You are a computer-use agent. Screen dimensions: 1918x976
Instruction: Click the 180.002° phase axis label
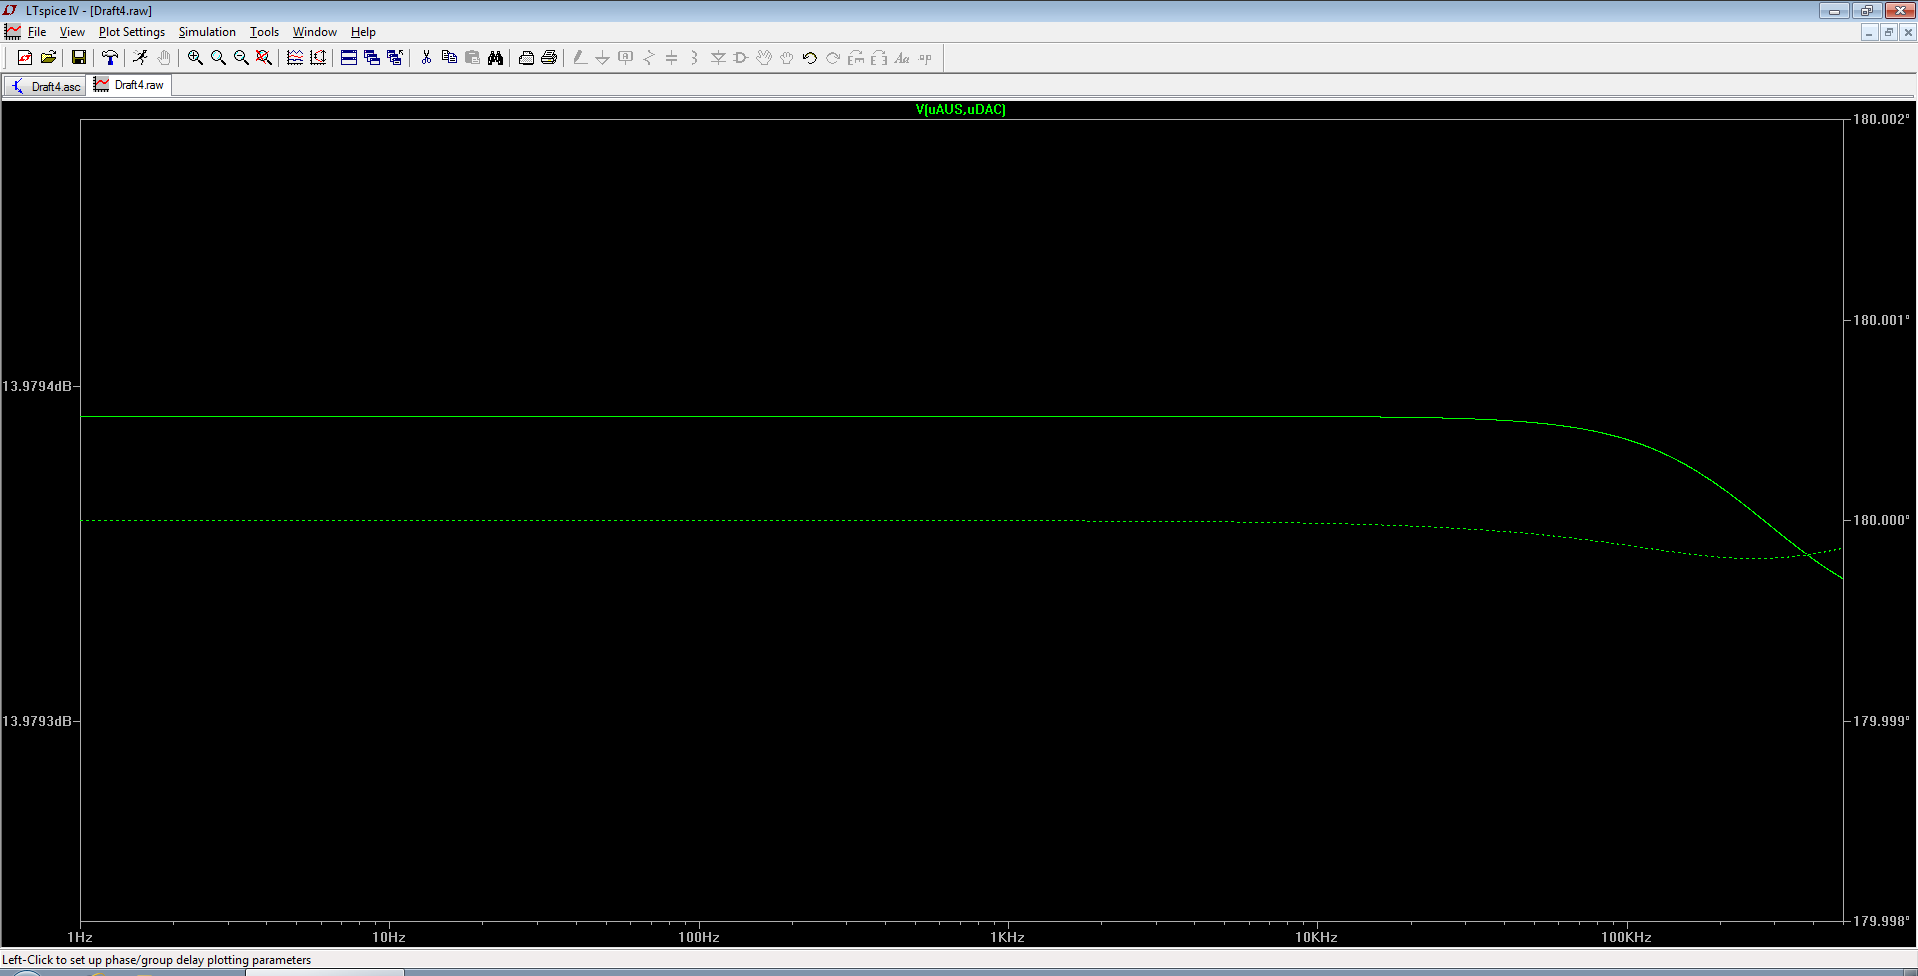coord(1881,119)
